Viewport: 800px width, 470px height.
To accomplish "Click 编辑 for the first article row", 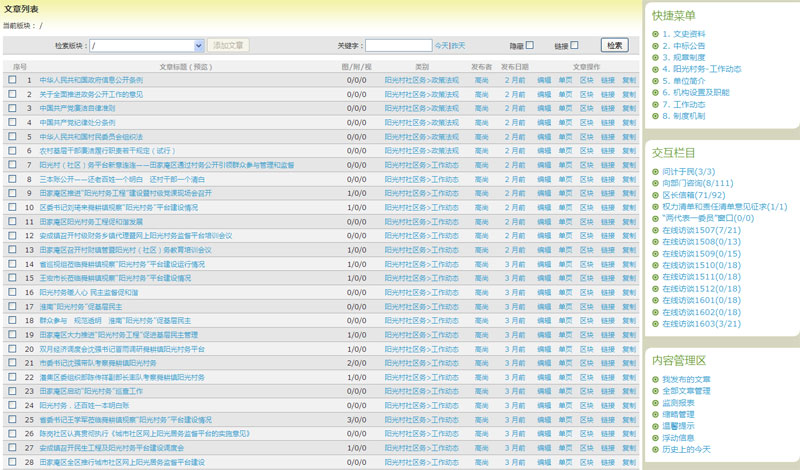I will 544,79.
